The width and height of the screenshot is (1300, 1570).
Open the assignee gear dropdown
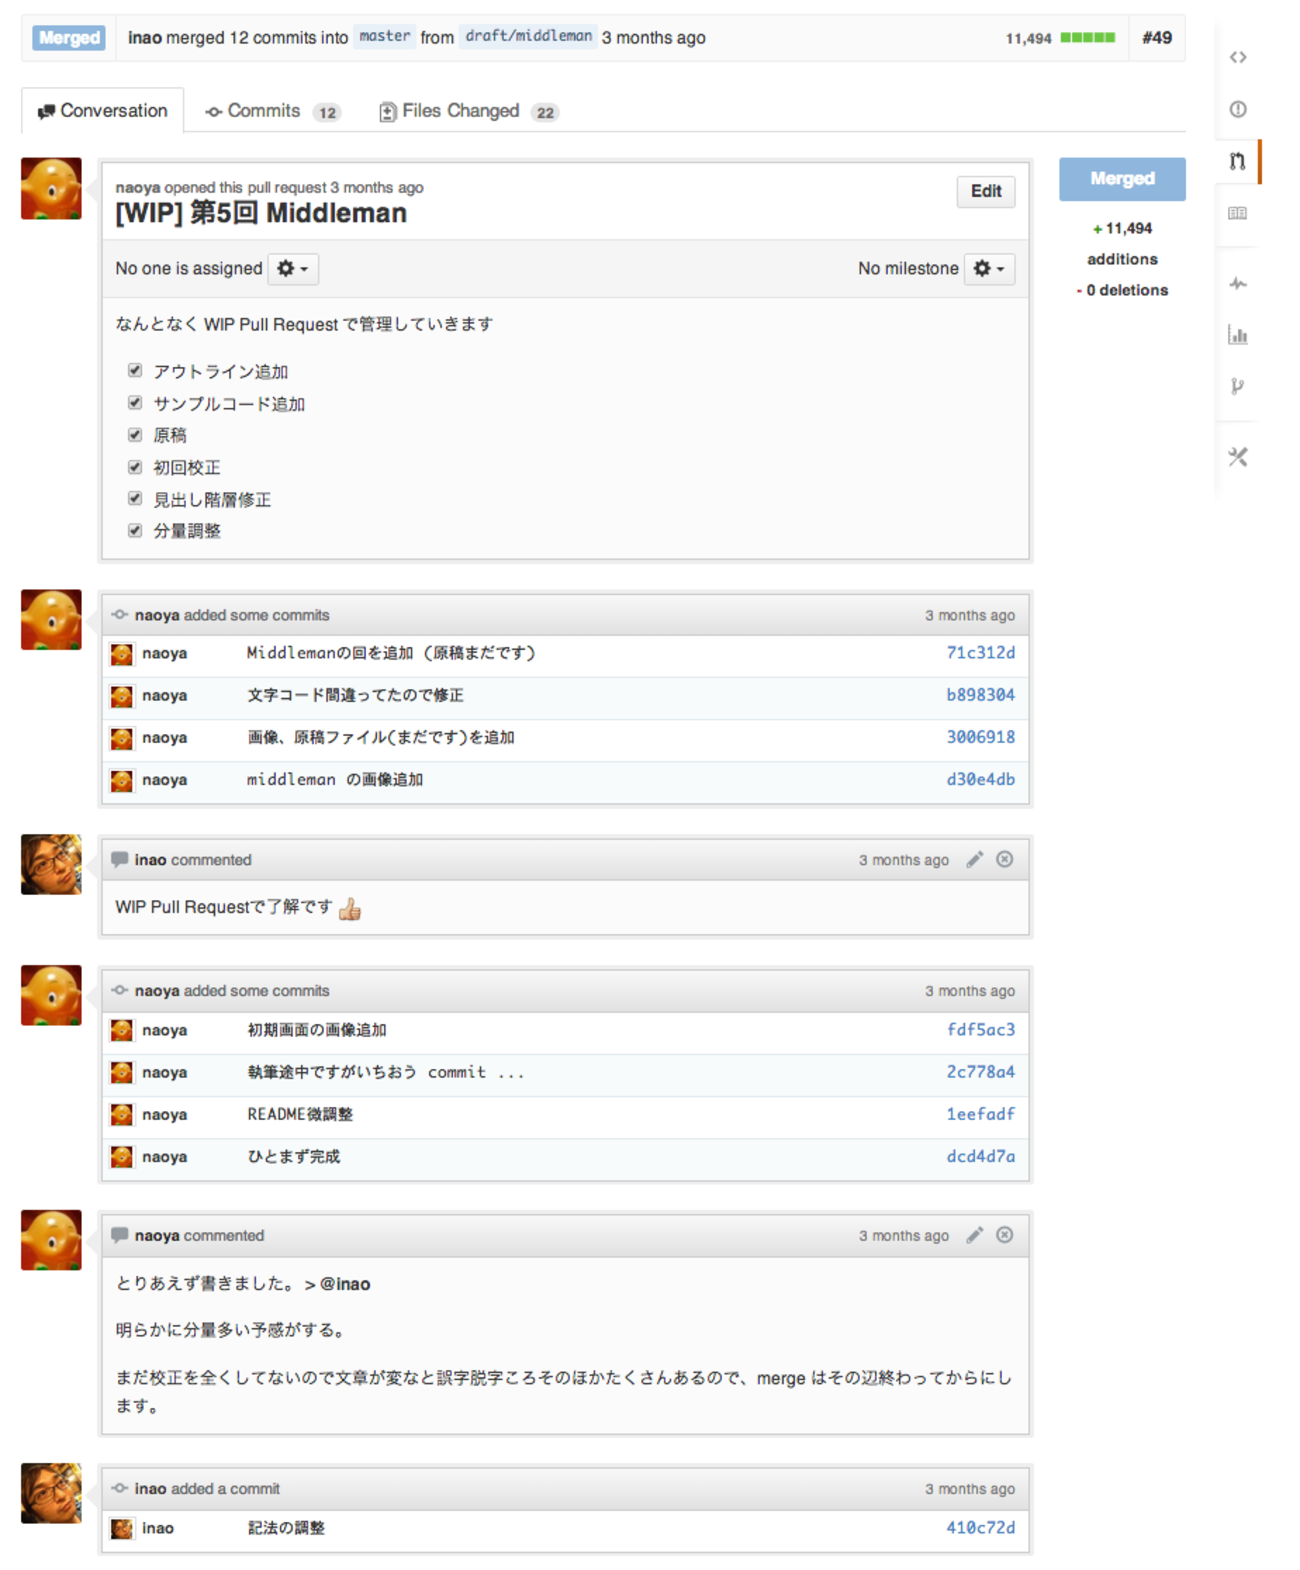(x=293, y=269)
